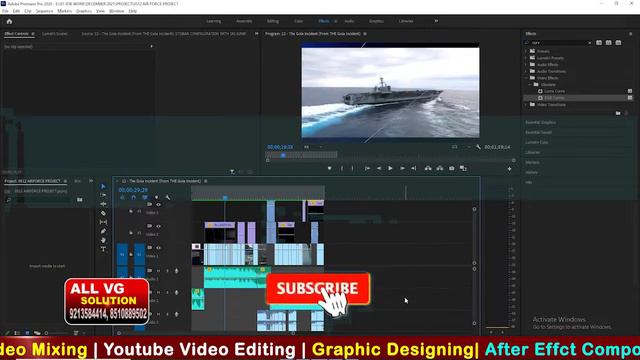Click Add Marker in timeline header
This screenshot has width=640, height=360.
tap(156, 198)
